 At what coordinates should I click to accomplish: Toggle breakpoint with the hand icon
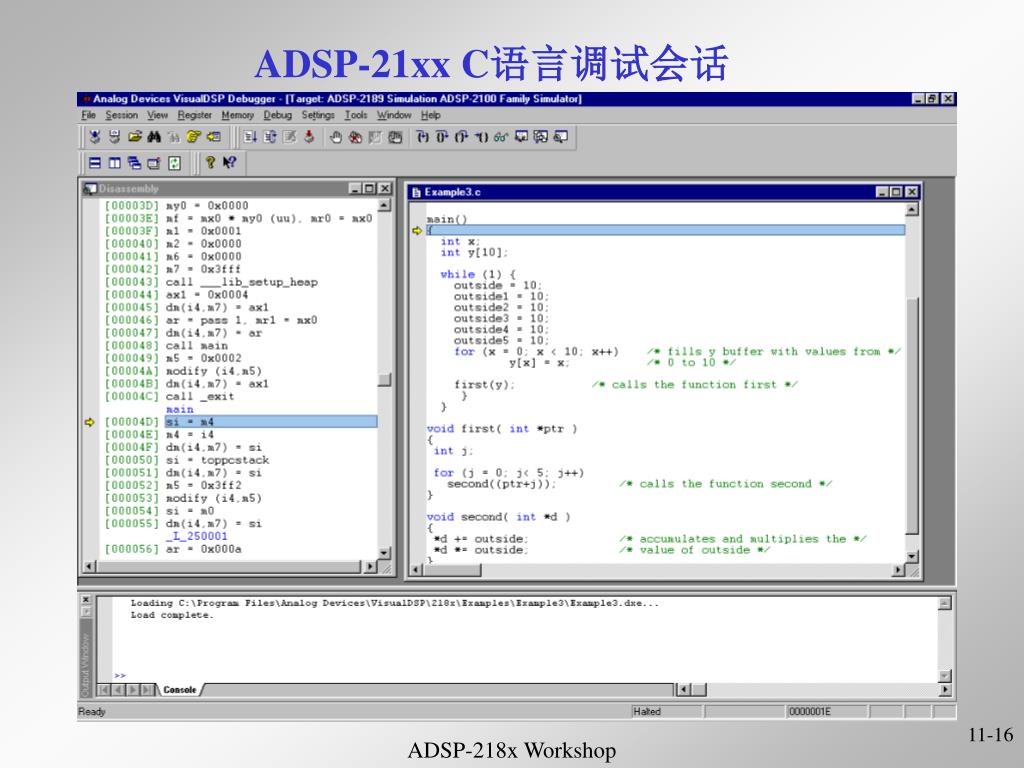[x=336, y=137]
